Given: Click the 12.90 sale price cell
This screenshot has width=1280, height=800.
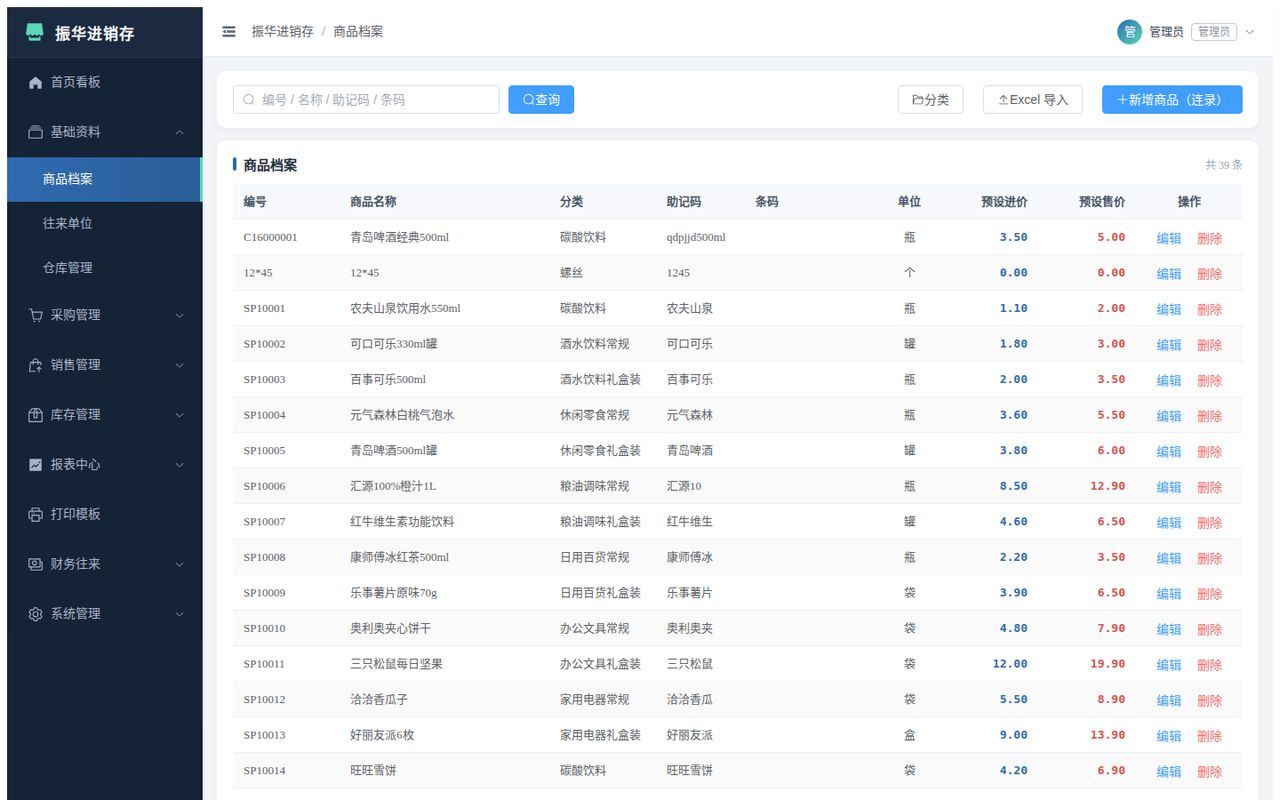Looking at the screenshot, I should [1108, 486].
